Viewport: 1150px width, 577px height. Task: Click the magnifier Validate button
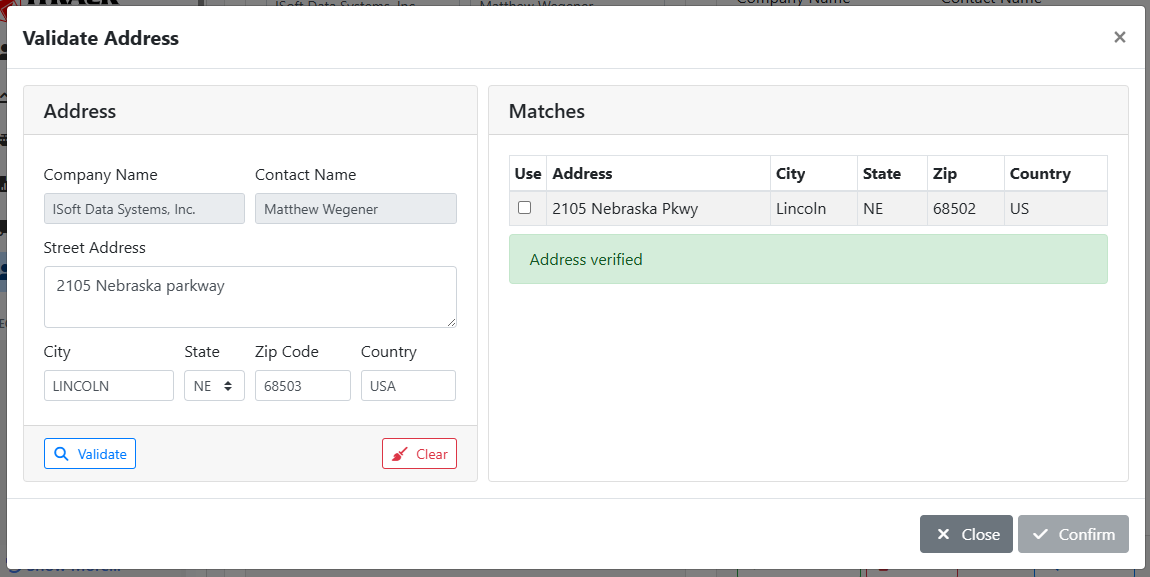pyautogui.click(x=90, y=454)
